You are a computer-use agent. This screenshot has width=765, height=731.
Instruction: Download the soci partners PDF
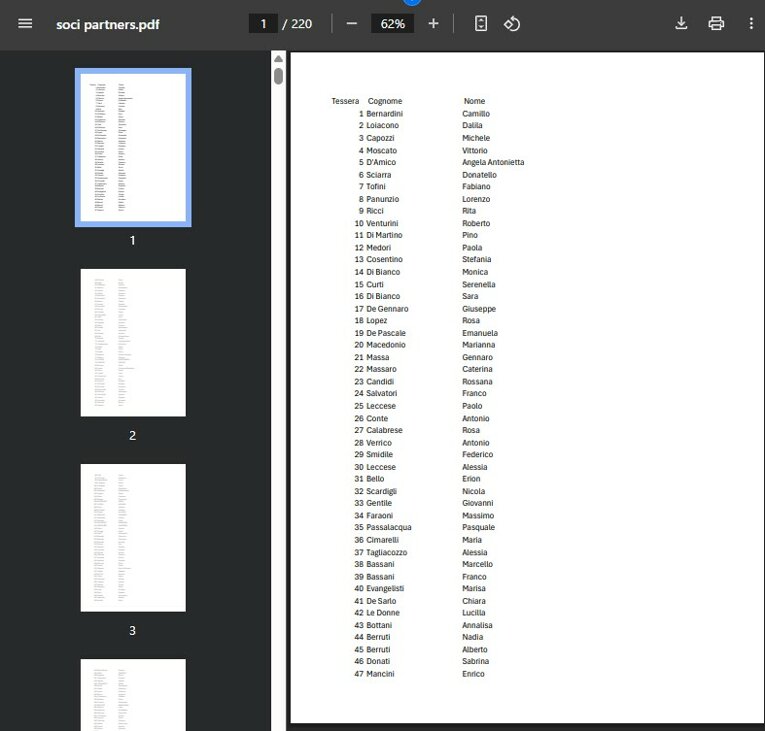[681, 23]
